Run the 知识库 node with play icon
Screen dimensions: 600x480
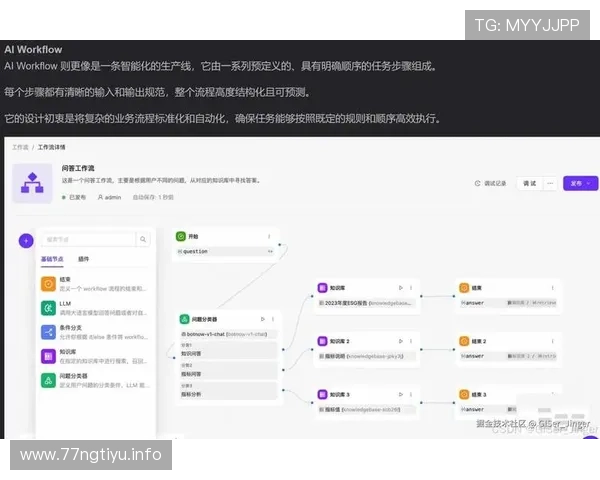coord(401,287)
